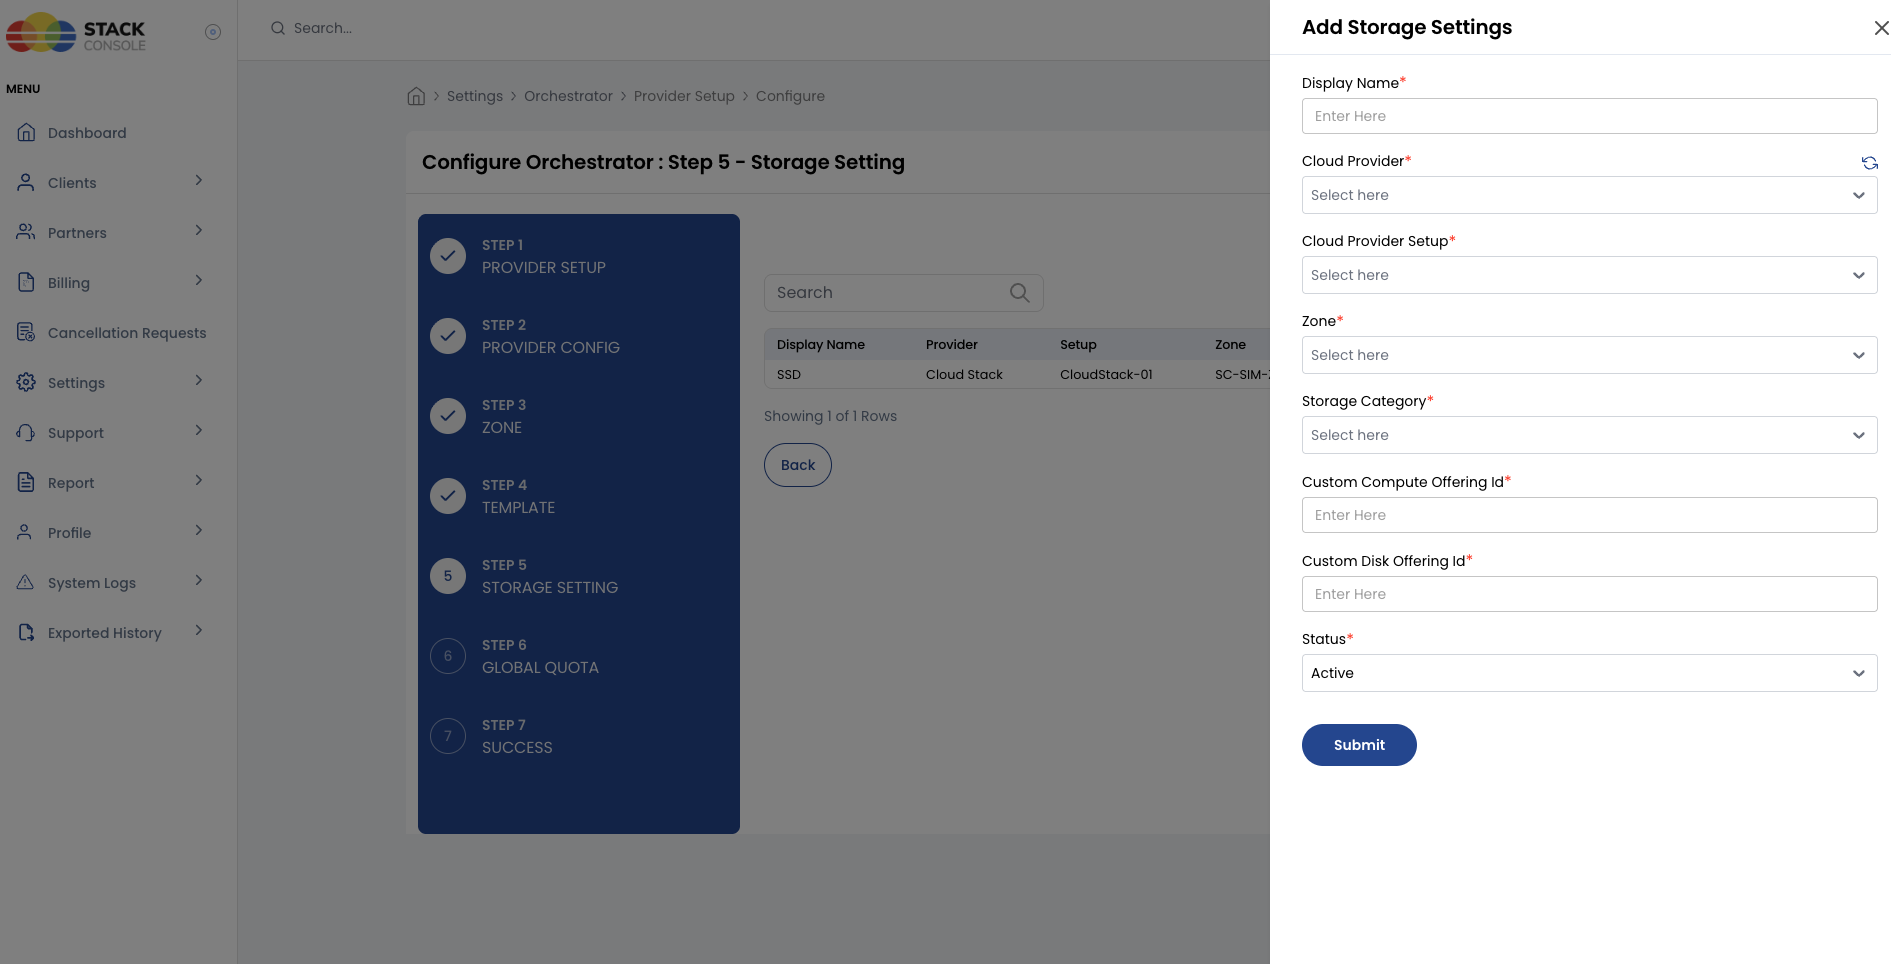Image resolution: width=1891 pixels, height=964 pixels.
Task: Focus the Custom Disk Offering Id field
Action: (x=1589, y=594)
